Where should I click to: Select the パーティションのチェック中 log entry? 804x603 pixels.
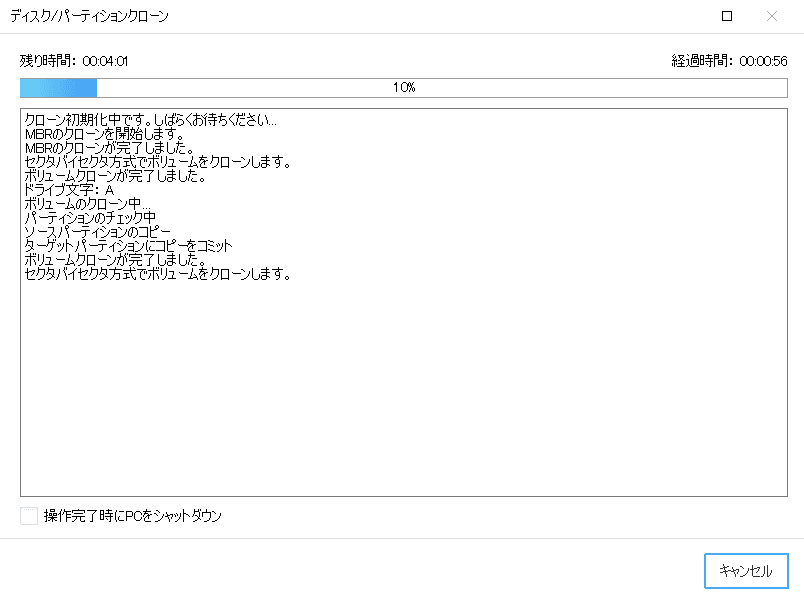(x=91, y=218)
